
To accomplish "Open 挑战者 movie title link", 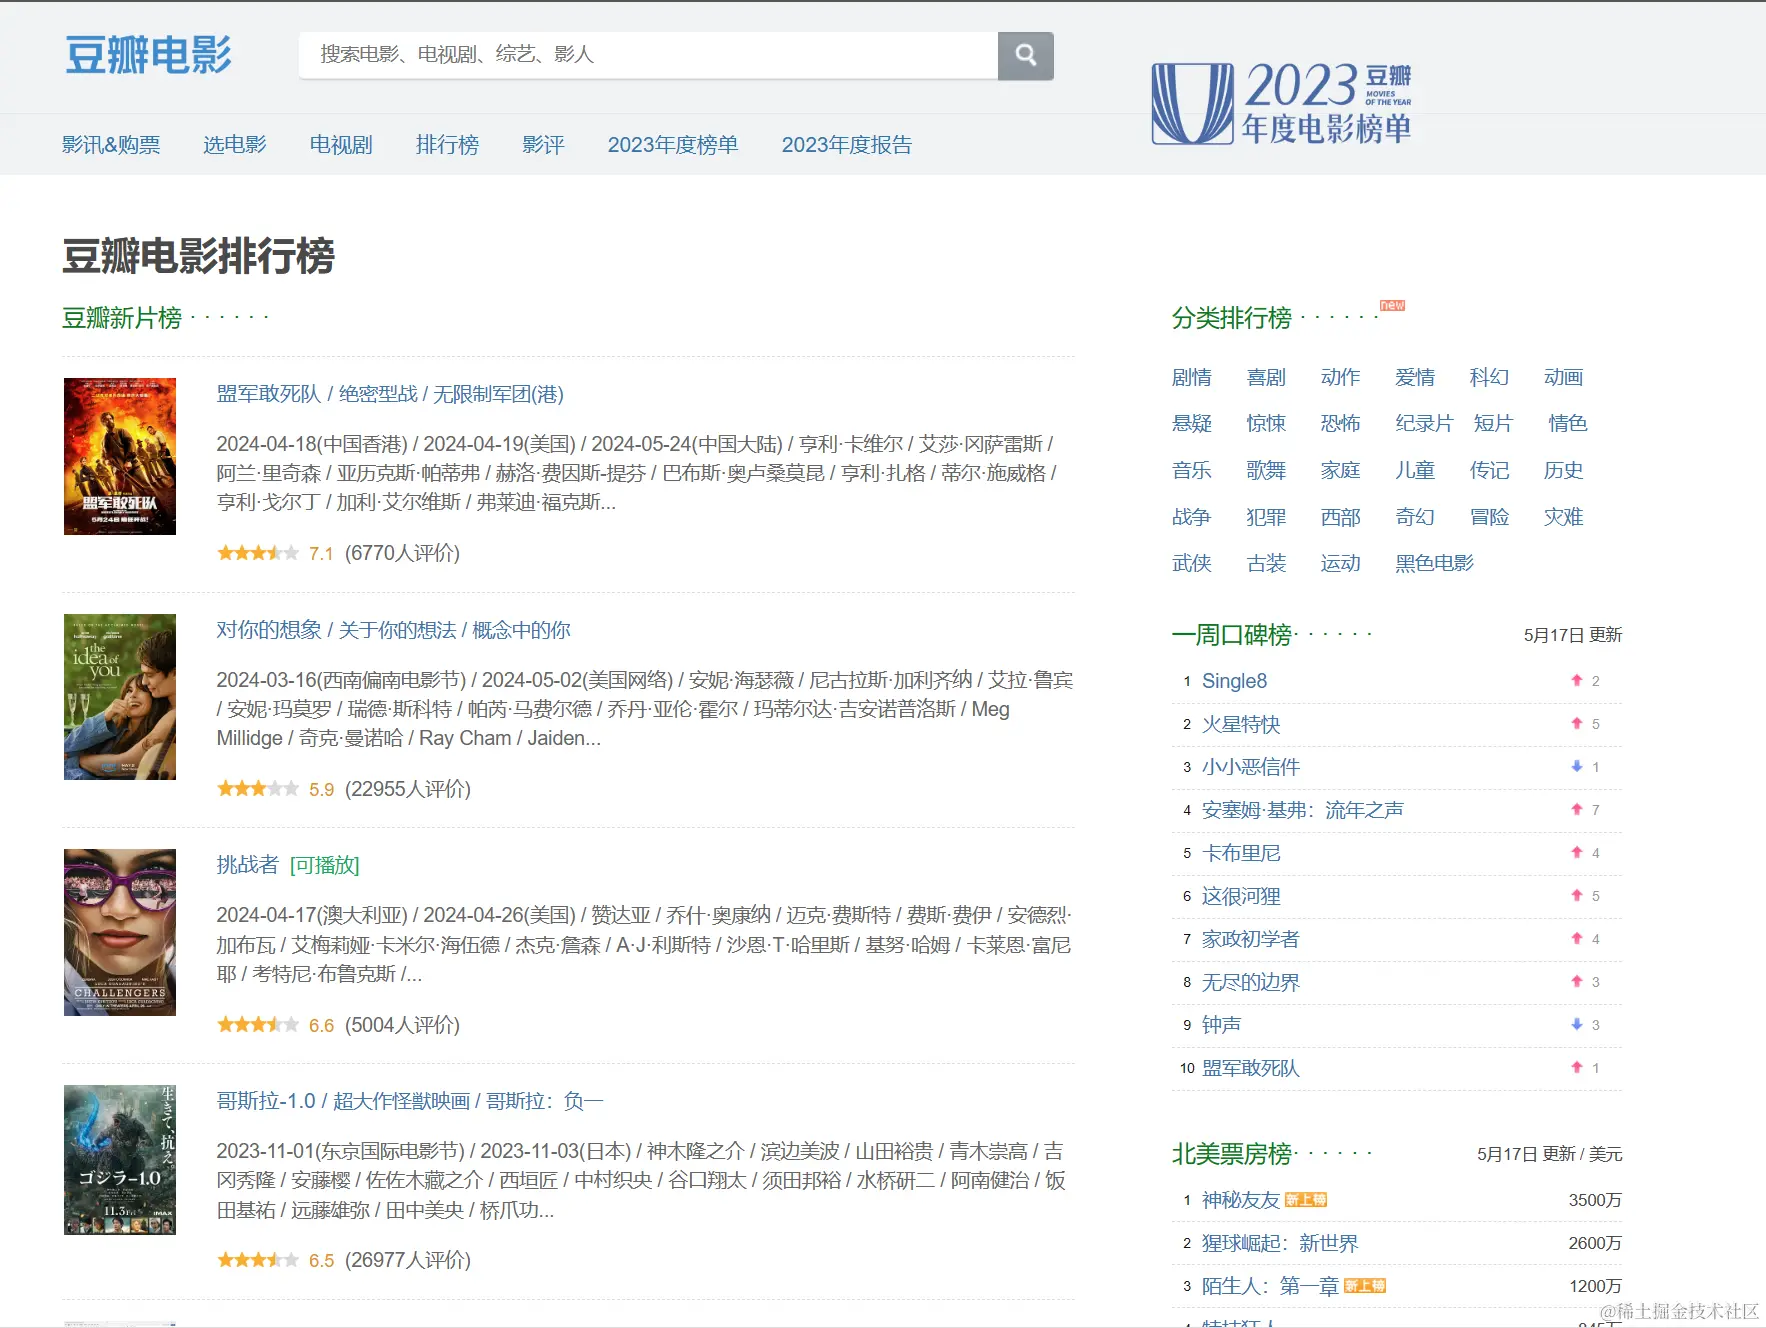I will [x=248, y=865].
